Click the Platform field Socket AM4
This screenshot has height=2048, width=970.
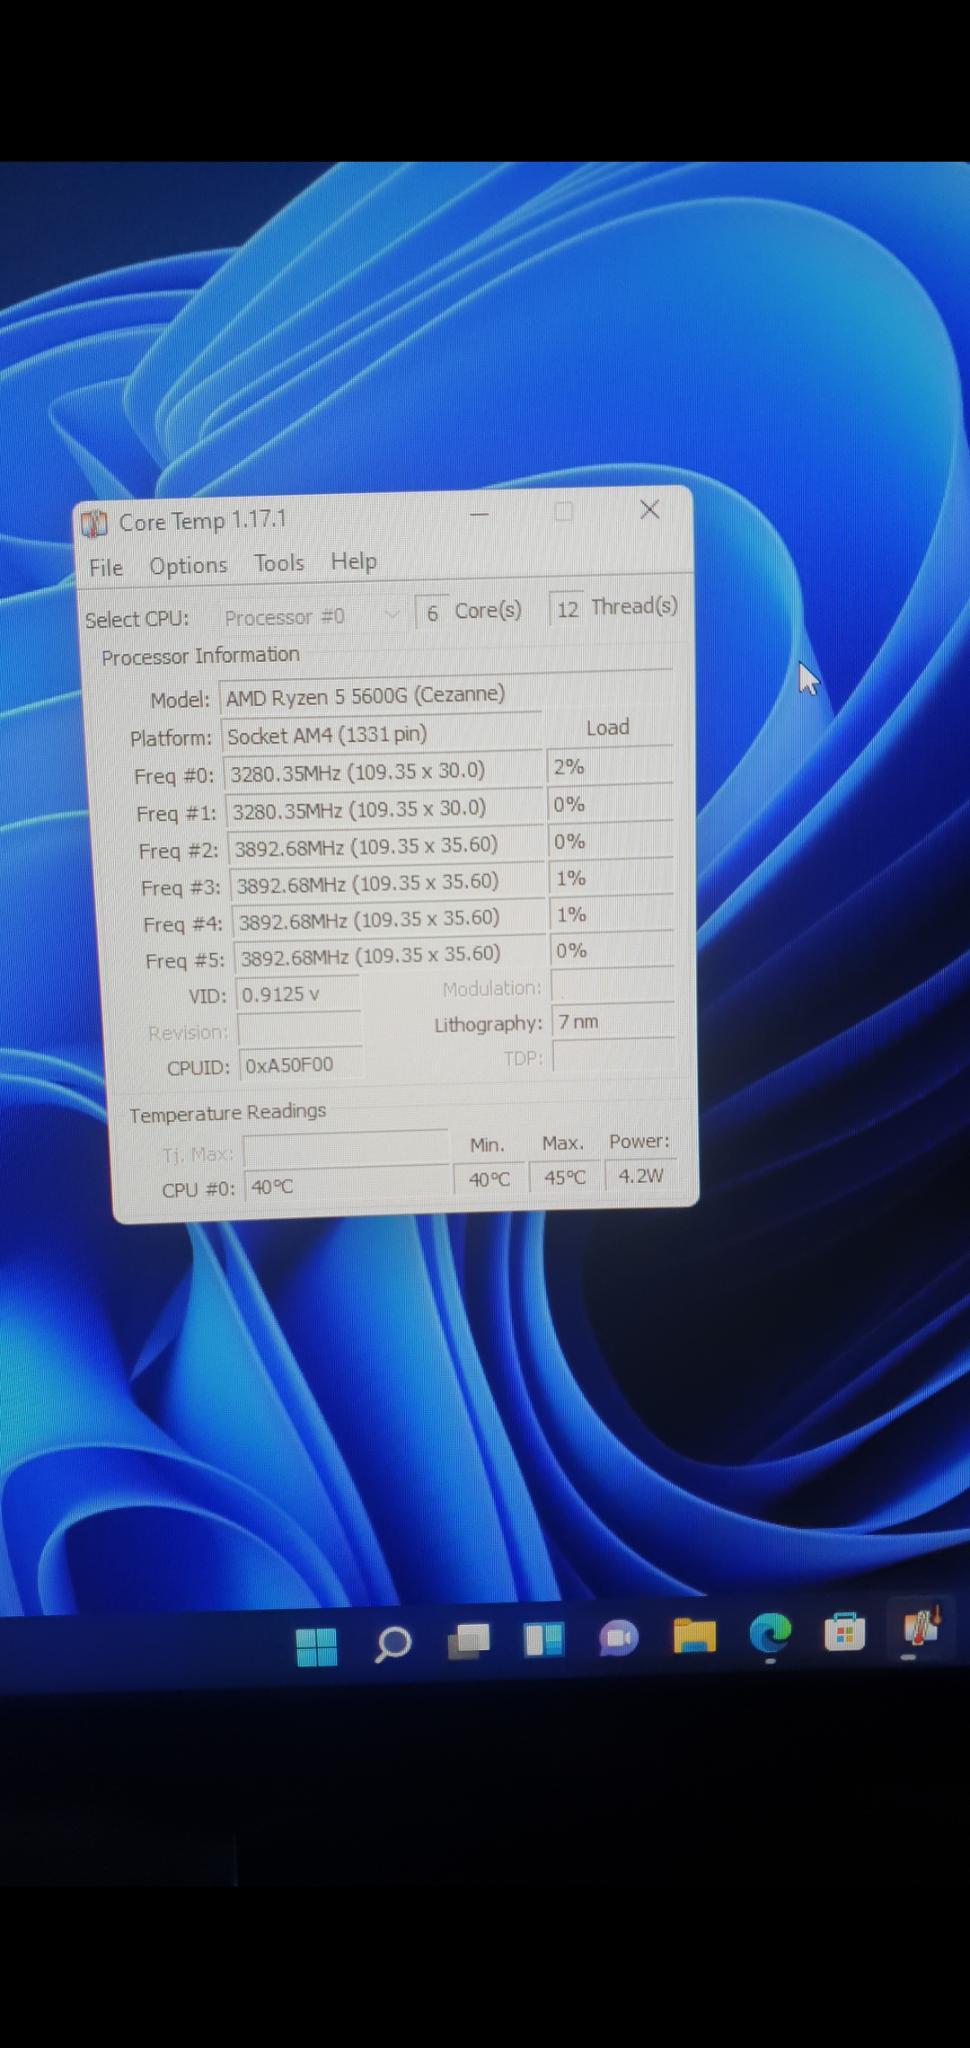click(x=382, y=735)
